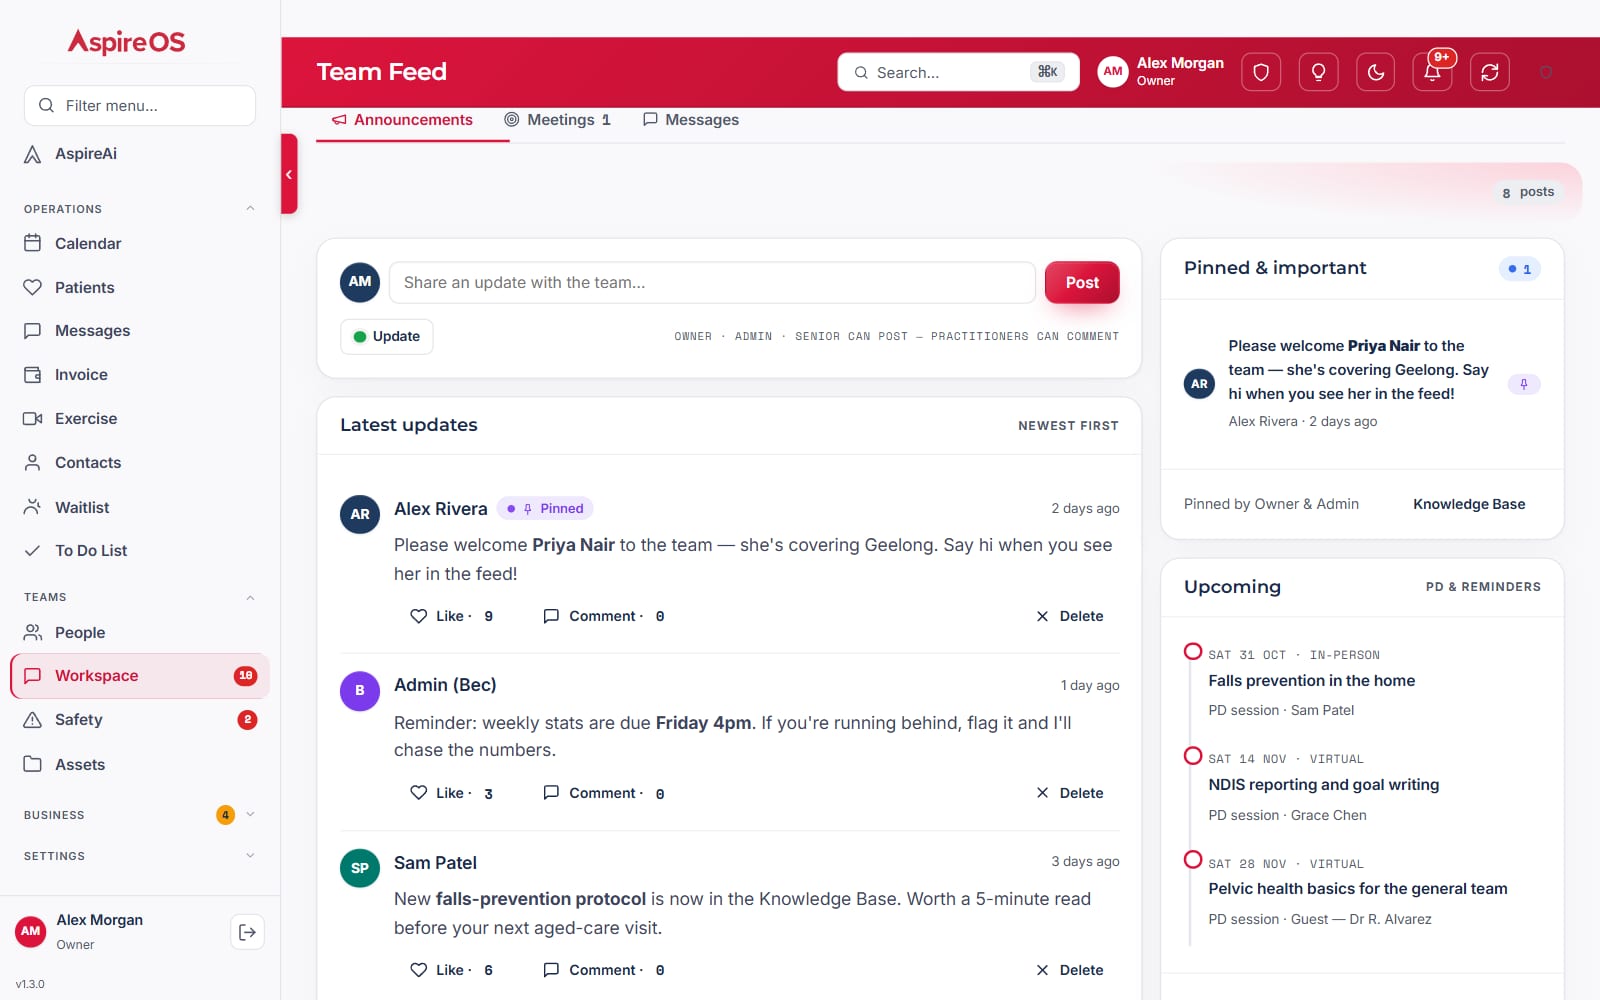Switch to the Announcements tab
The image size is (1600, 1000).
403,120
